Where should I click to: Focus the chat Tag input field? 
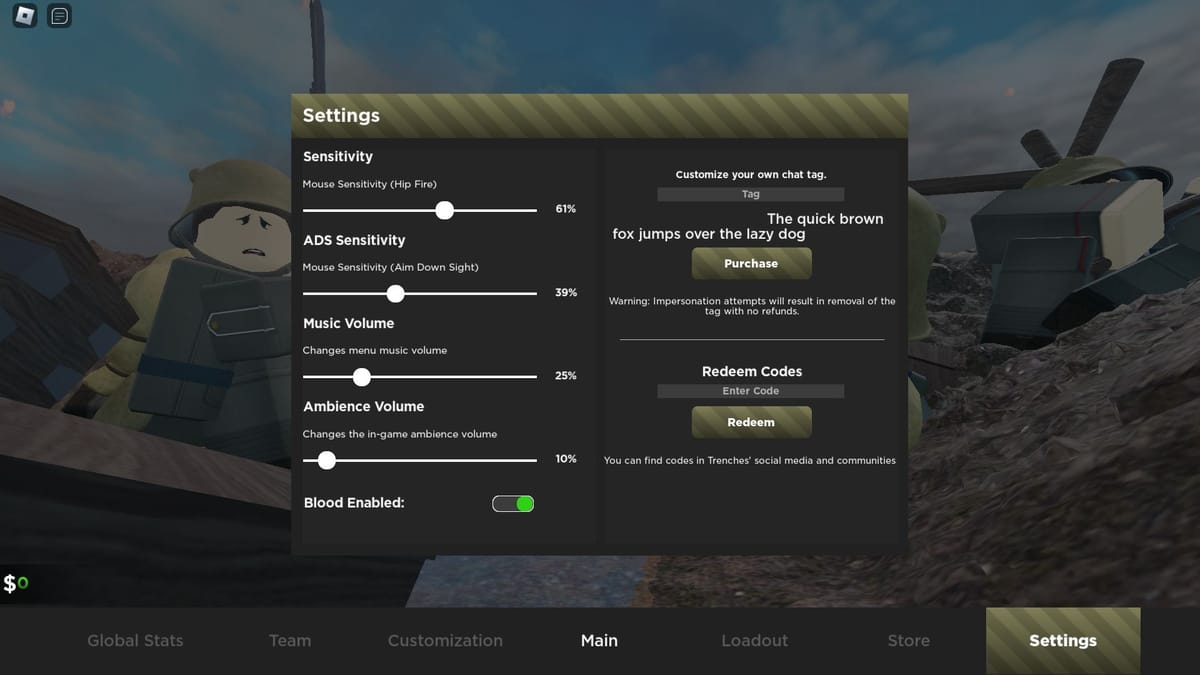(x=750, y=194)
